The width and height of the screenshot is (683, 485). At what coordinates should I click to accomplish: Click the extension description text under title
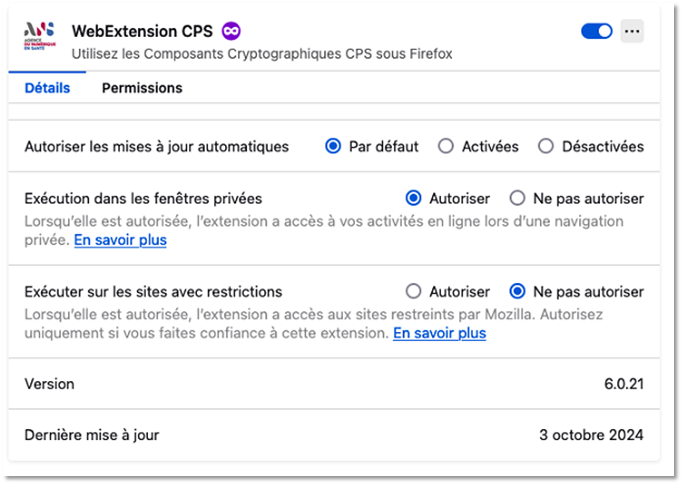262,54
